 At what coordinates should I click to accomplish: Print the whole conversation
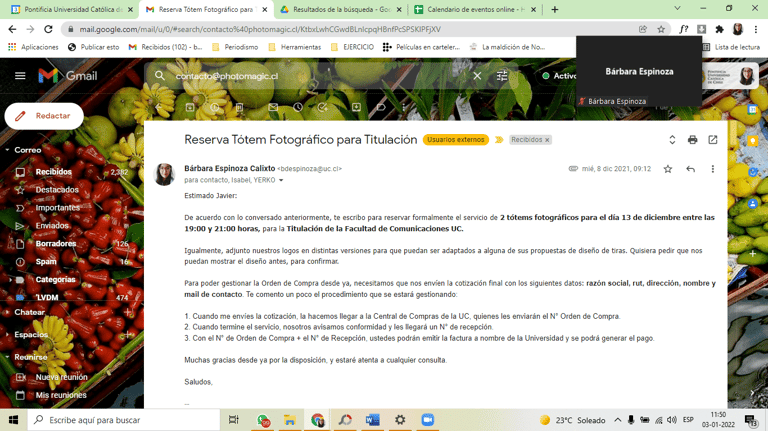click(x=692, y=140)
